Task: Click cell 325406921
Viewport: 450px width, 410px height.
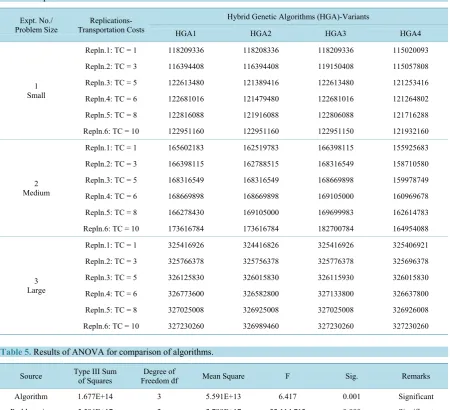Action: click(410, 245)
